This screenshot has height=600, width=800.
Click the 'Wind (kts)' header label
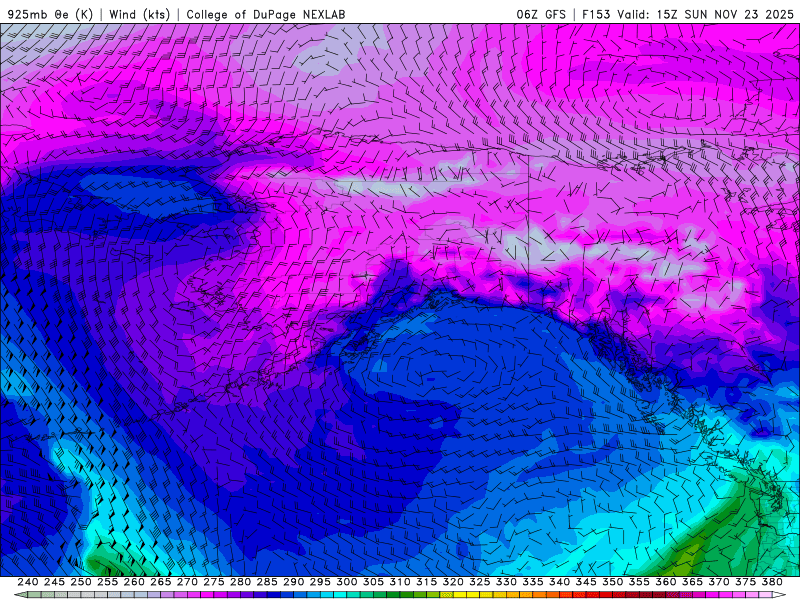click(x=139, y=14)
